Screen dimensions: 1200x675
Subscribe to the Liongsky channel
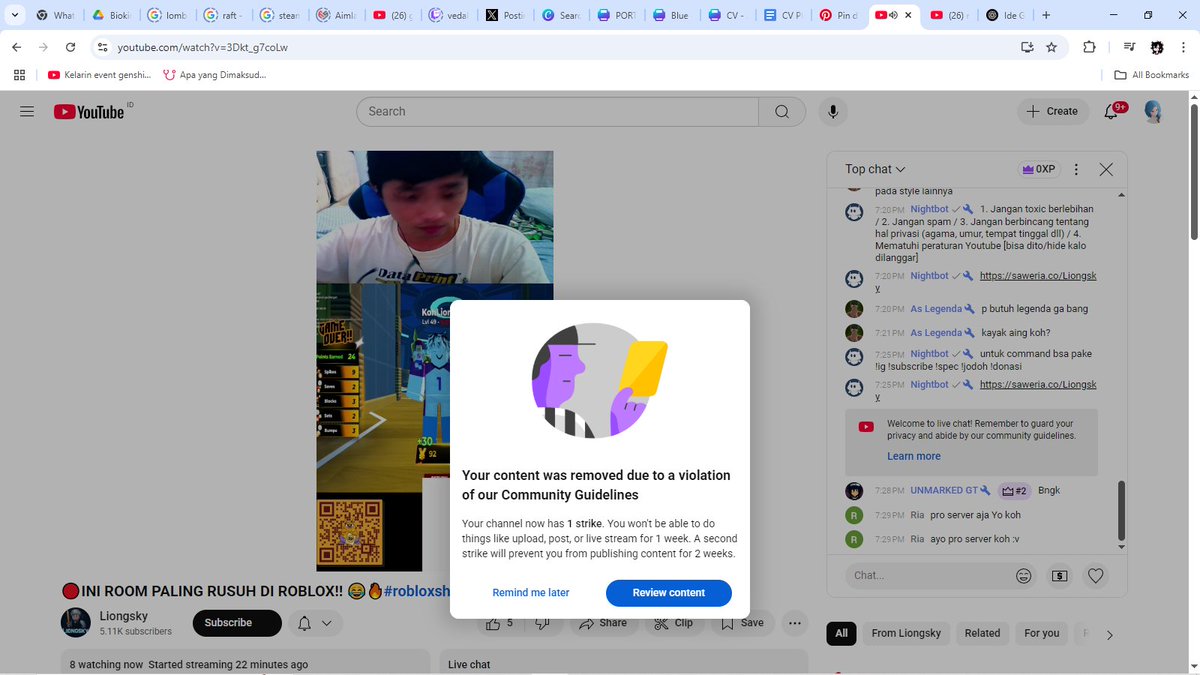point(237,623)
